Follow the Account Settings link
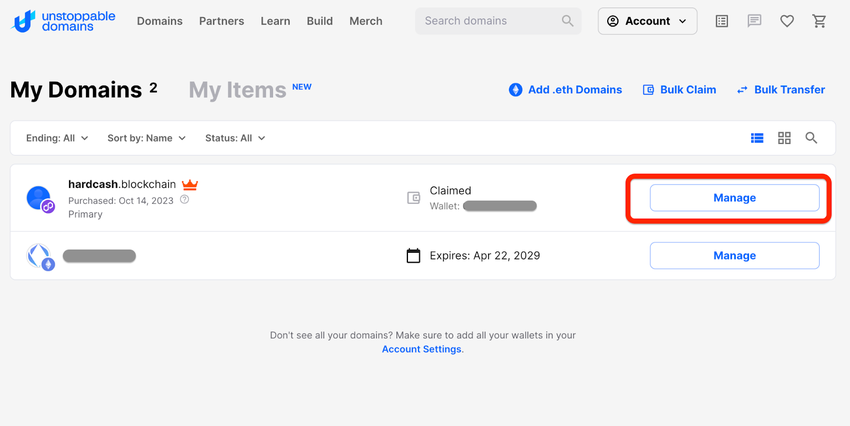This screenshot has height=426, width=850. tap(421, 349)
